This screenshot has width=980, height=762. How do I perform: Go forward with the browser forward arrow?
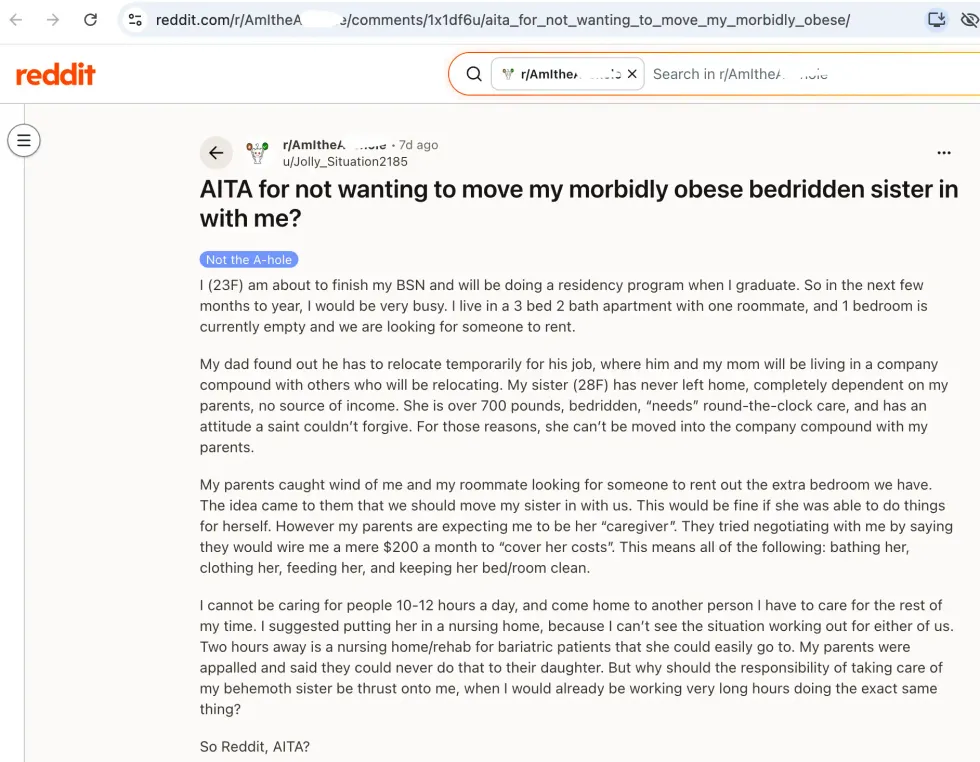(53, 20)
